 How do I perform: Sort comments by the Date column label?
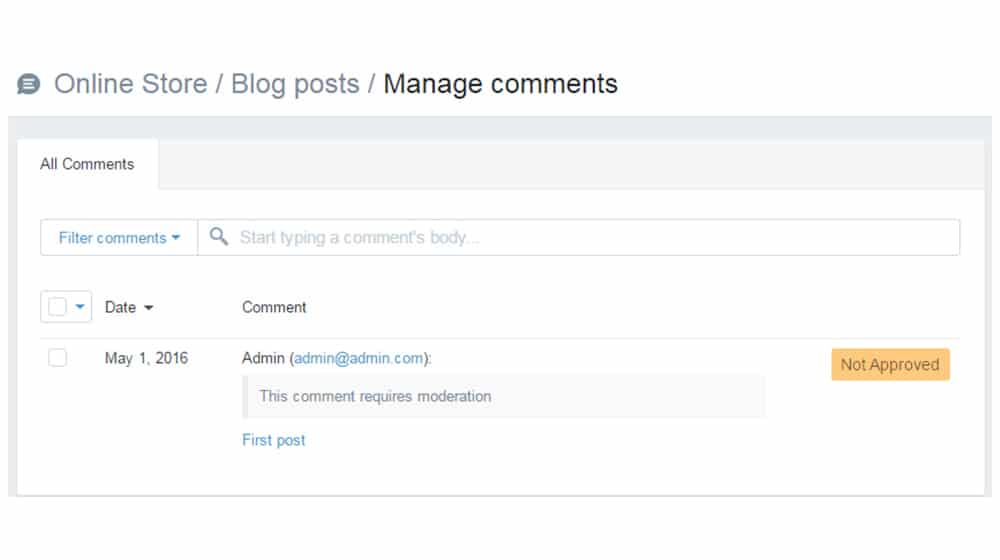tap(121, 307)
